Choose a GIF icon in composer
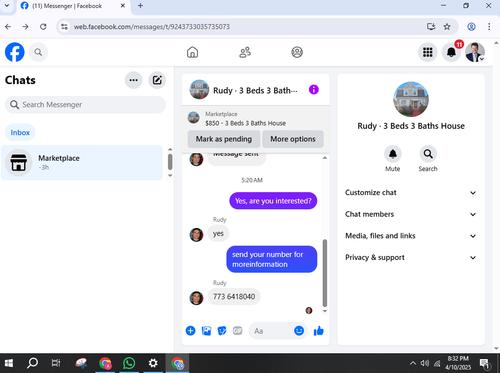The width and height of the screenshot is (500, 373). [x=237, y=331]
